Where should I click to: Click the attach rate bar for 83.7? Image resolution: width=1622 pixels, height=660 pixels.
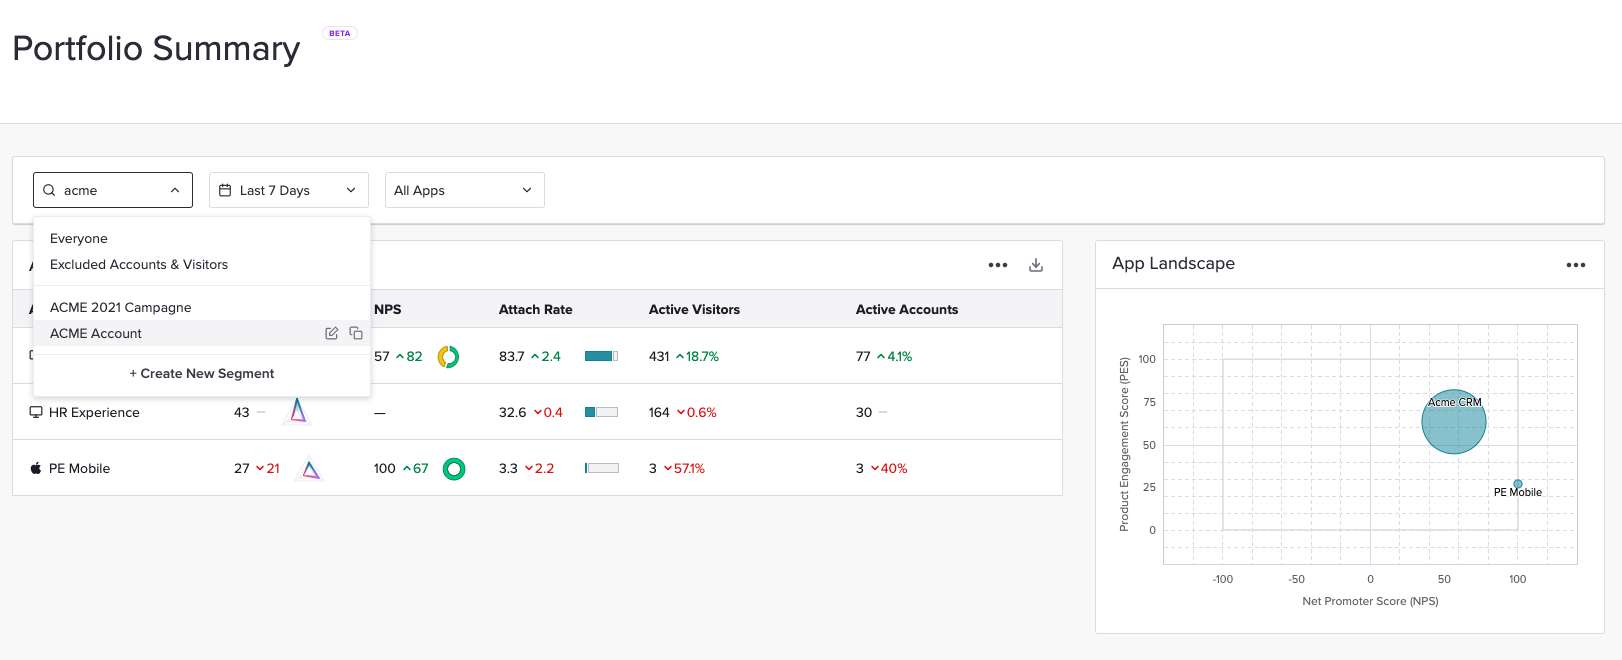point(601,356)
